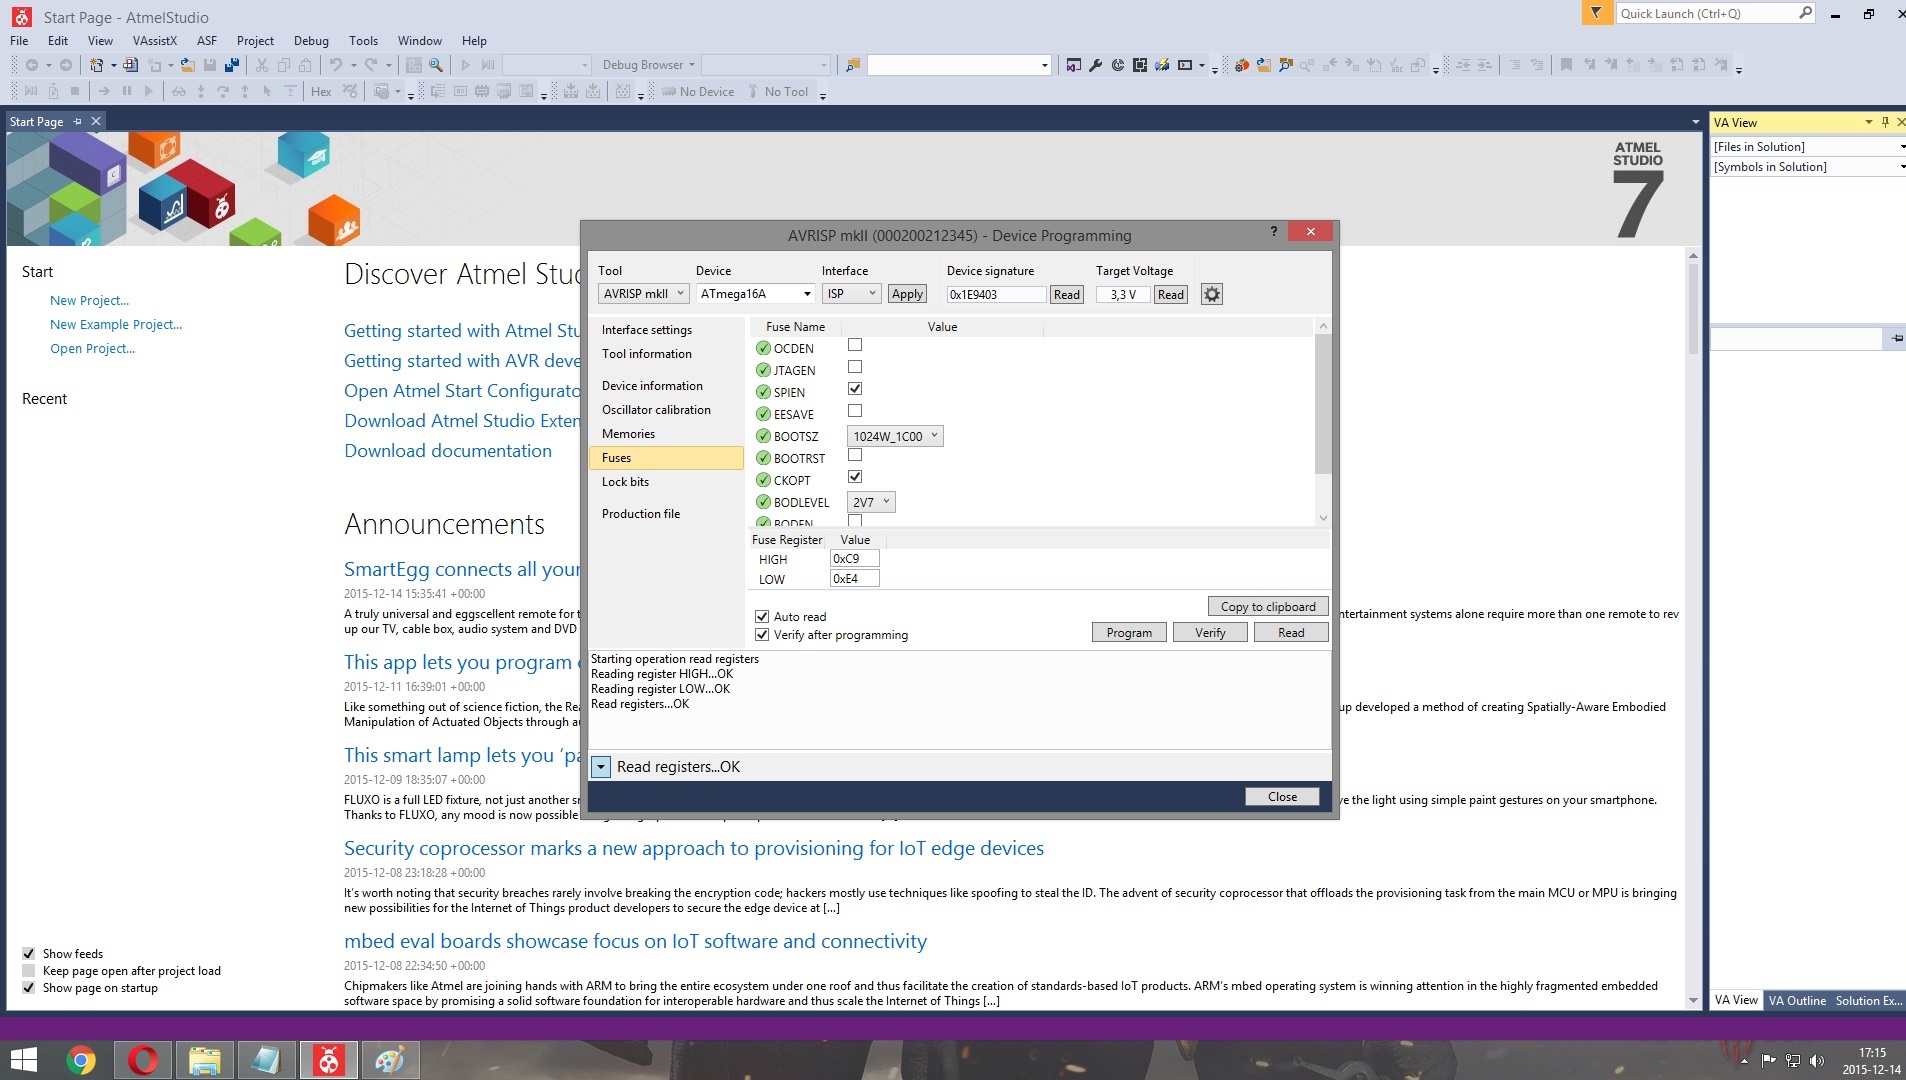Screen dimensions: 1906x1080
Task: Click the Quick Launch search icon
Action: [x=1805, y=13]
